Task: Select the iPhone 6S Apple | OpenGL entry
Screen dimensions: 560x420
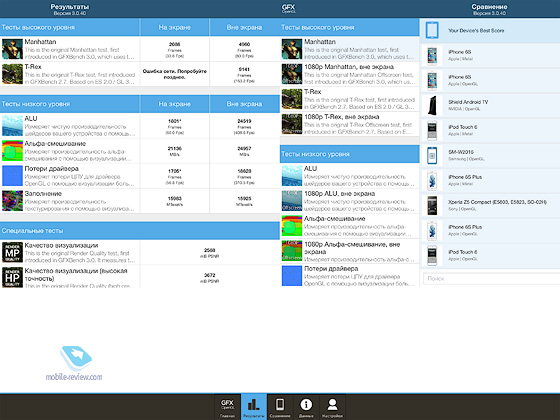Action: coord(490,80)
